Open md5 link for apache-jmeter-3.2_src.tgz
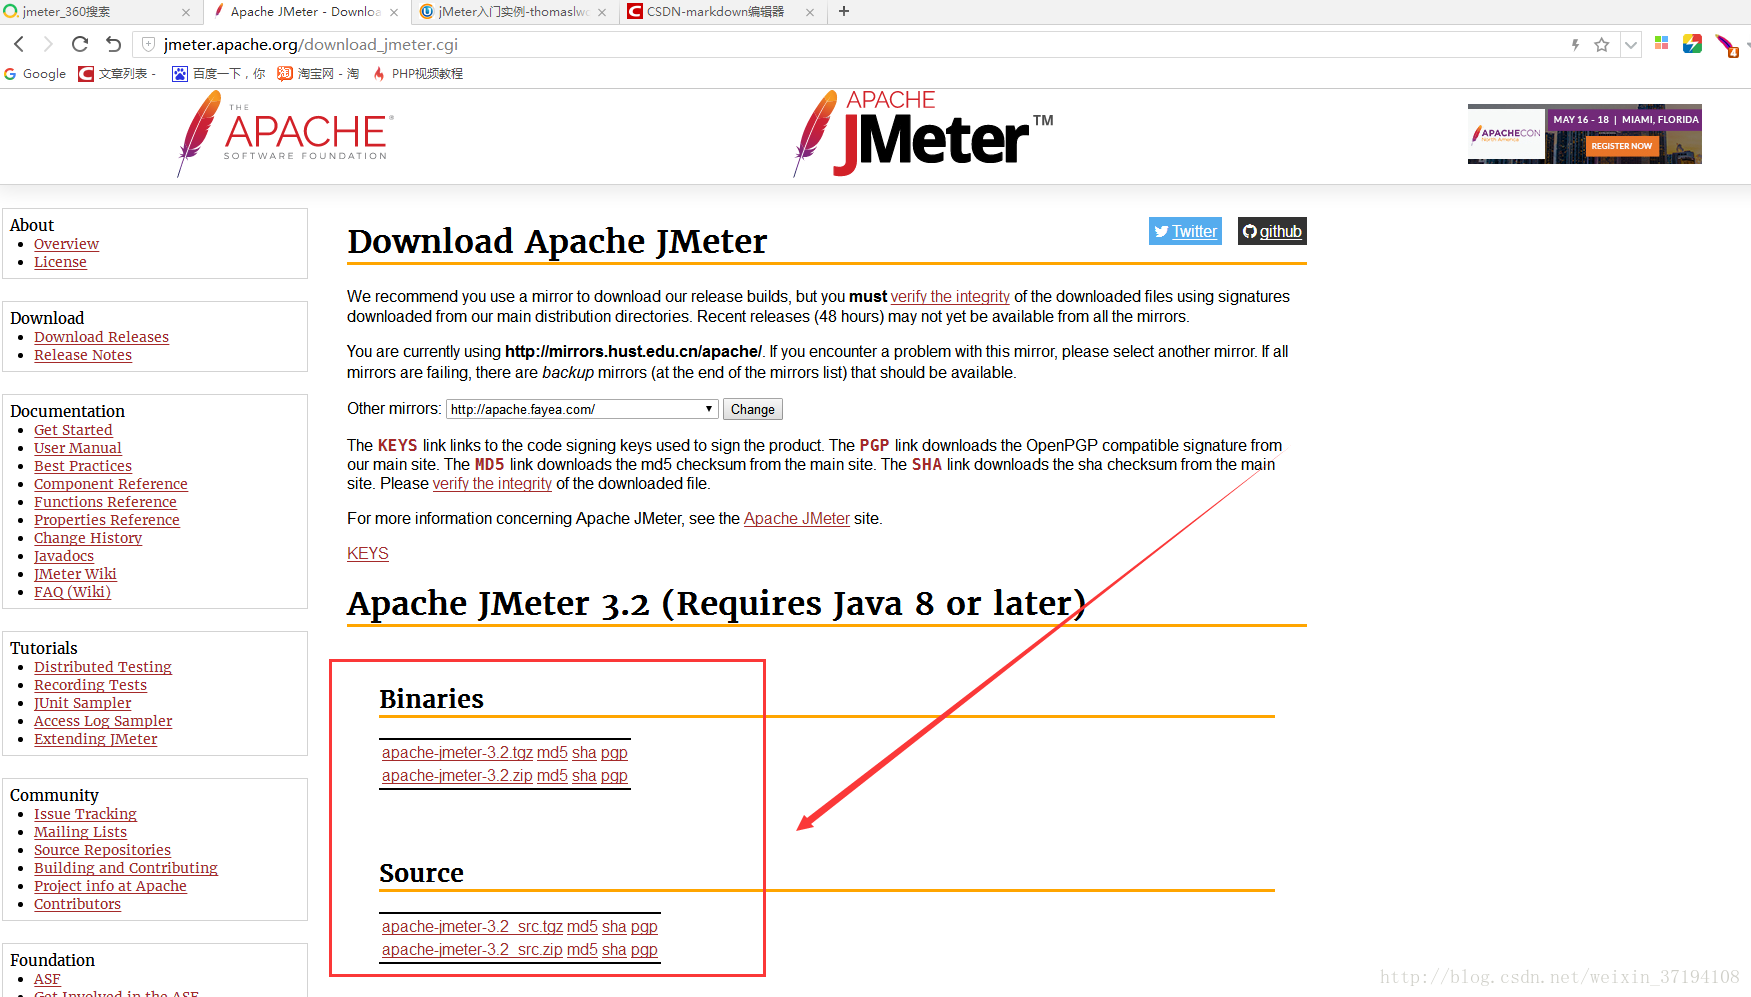Viewport: 1751px width, 997px height. click(x=582, y=927)
